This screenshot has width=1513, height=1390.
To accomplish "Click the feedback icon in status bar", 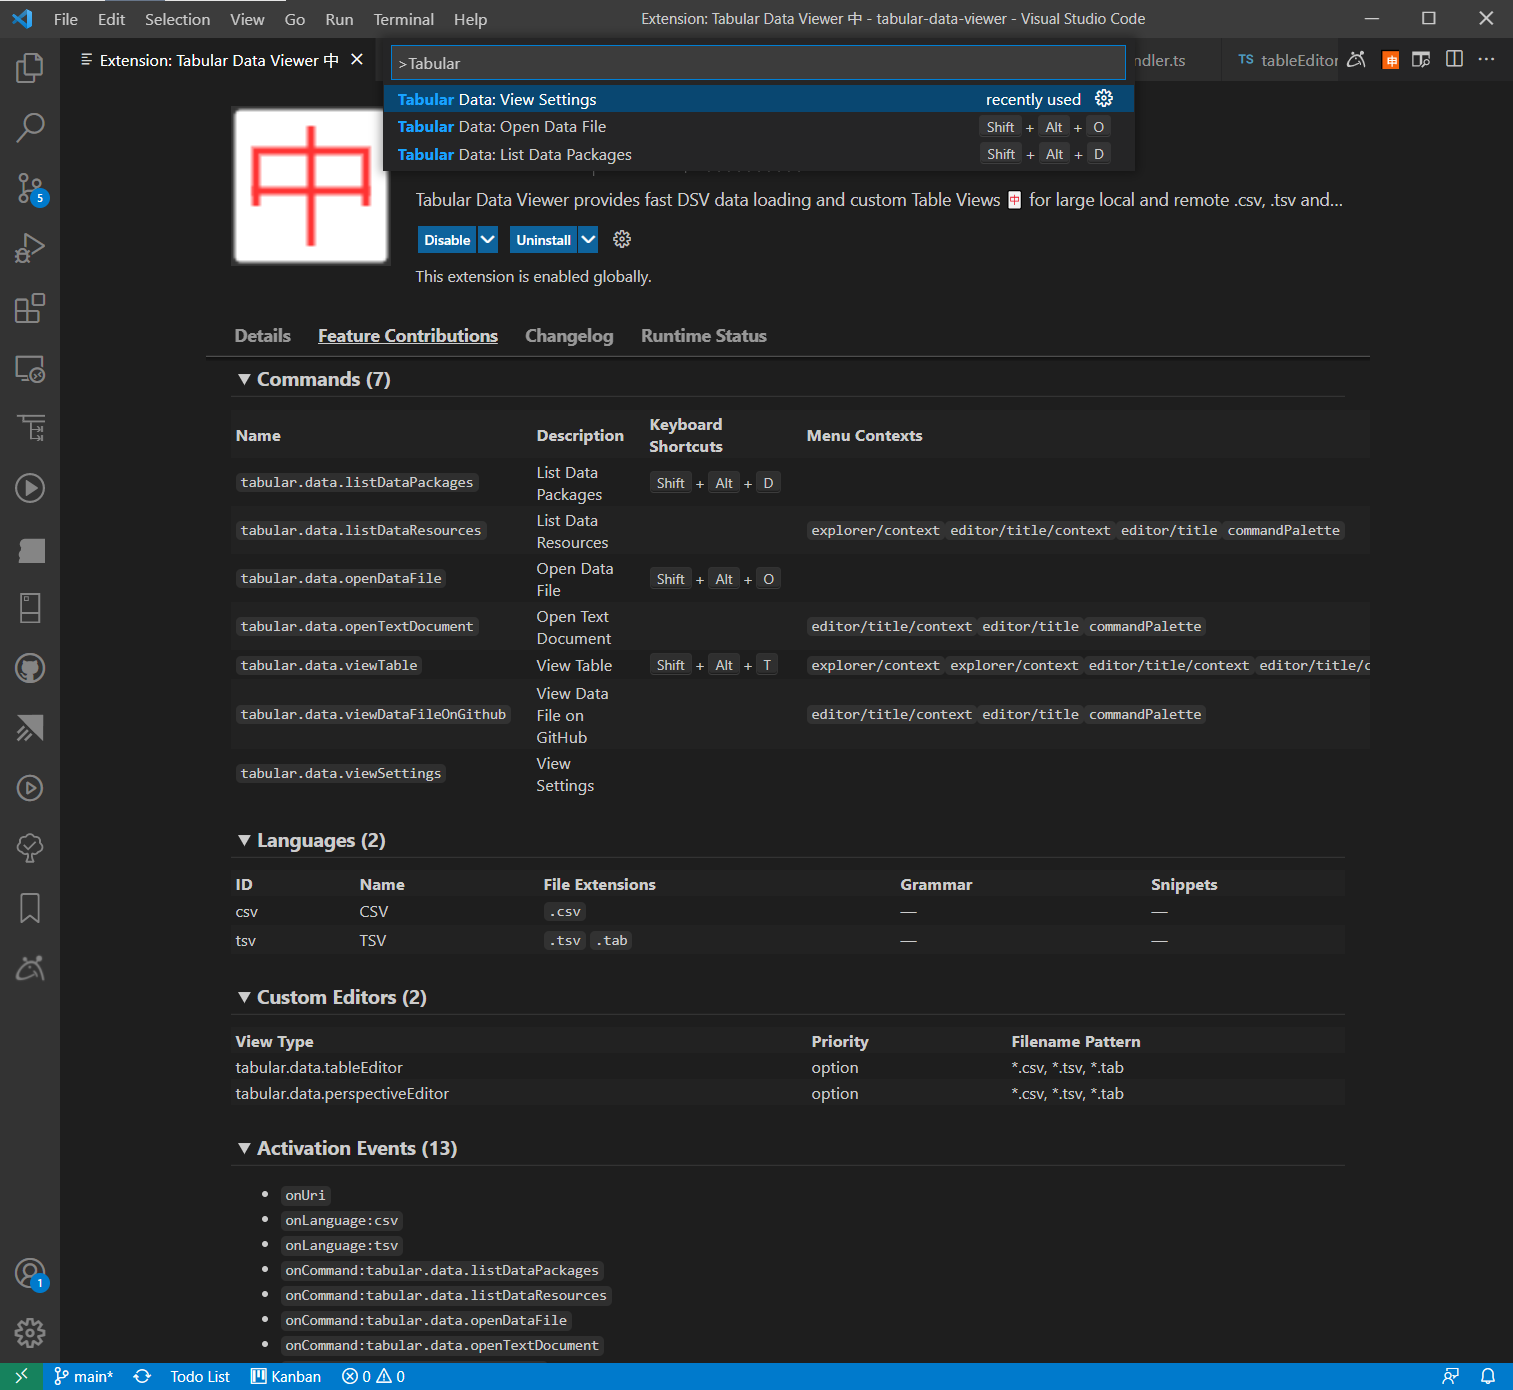I will tap(1451, 1376).
